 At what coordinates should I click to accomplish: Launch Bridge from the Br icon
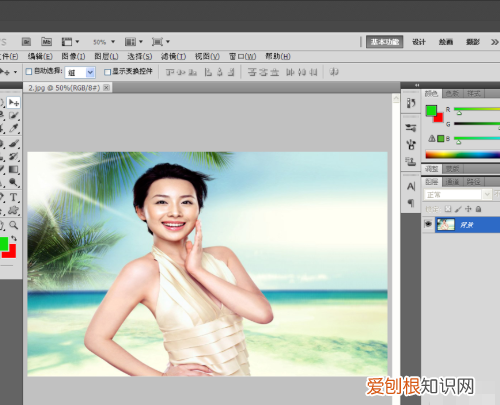coord(26,42)
